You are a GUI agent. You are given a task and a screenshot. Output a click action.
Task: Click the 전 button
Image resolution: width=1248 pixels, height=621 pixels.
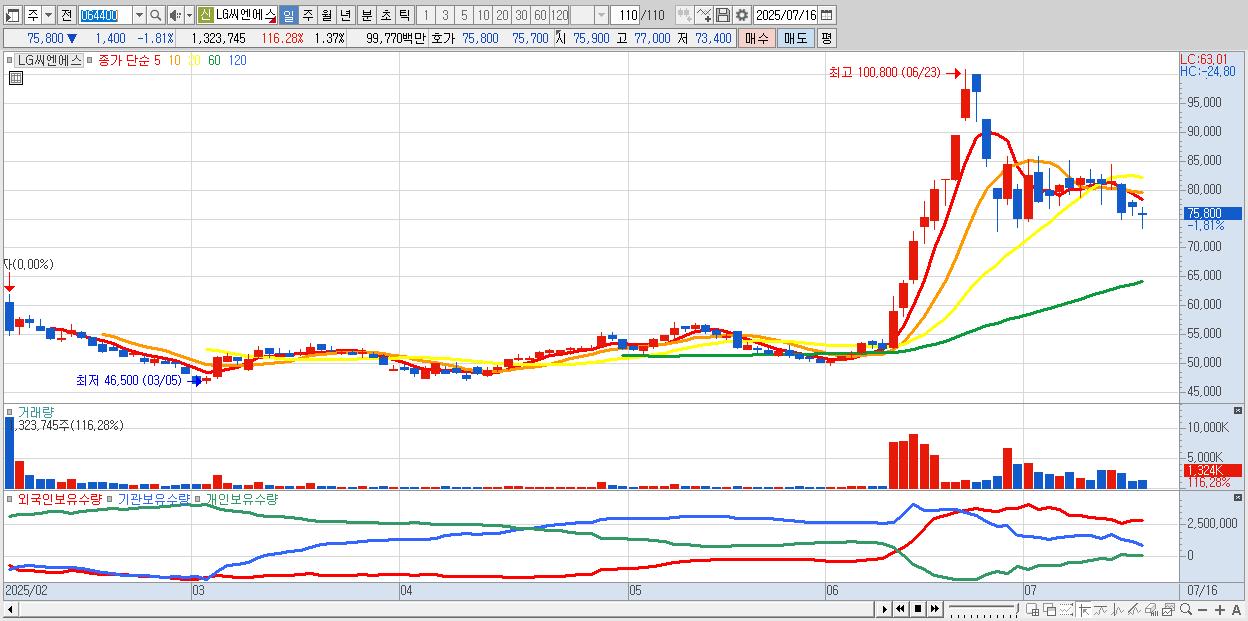click(x=66, y=15)
